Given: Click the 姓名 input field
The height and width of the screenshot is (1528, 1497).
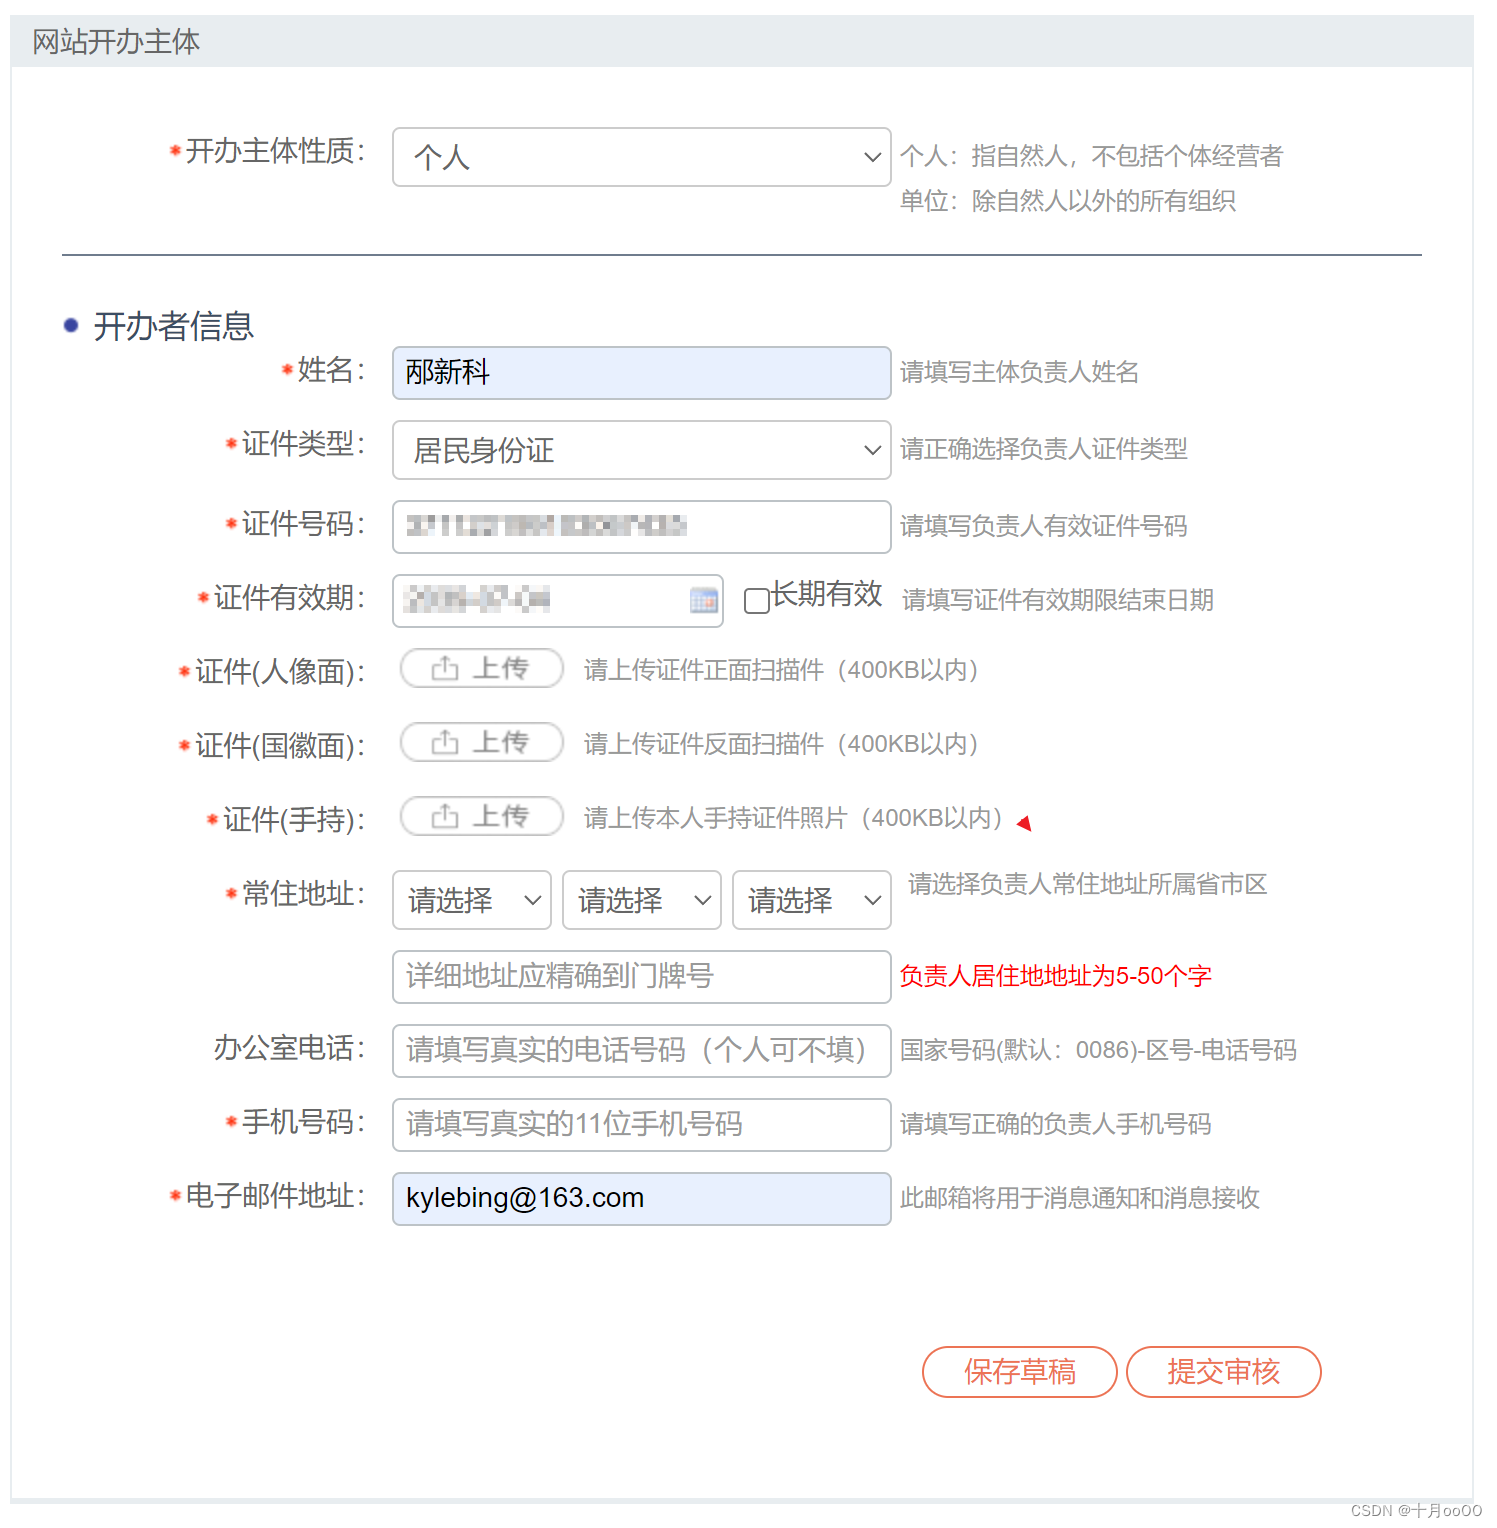Looking at the screenshot, I should click(641, 373).
